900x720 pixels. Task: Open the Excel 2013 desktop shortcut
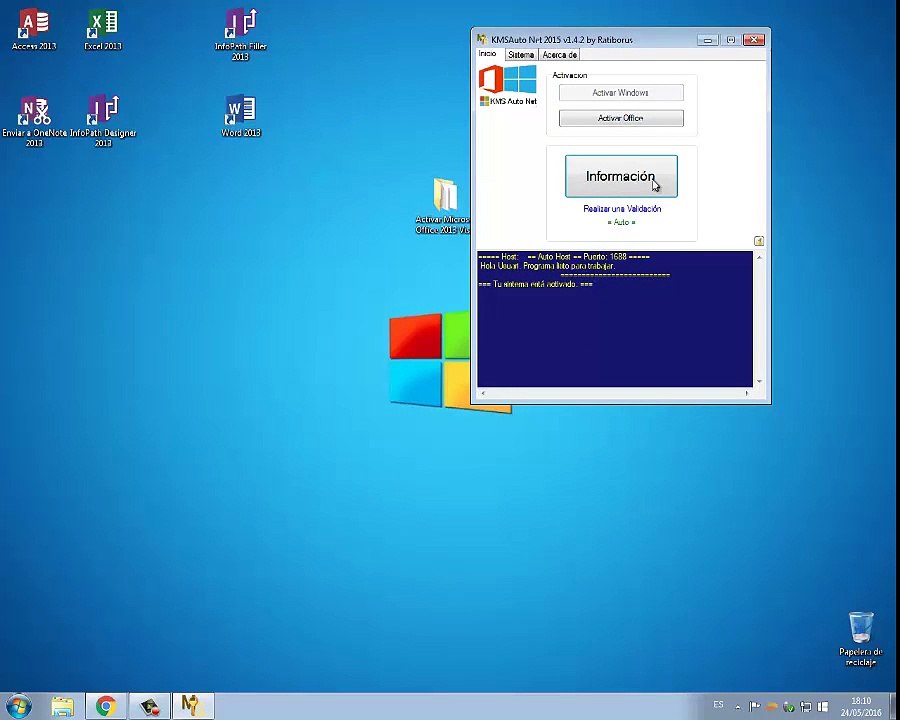[x=103, y=30]
